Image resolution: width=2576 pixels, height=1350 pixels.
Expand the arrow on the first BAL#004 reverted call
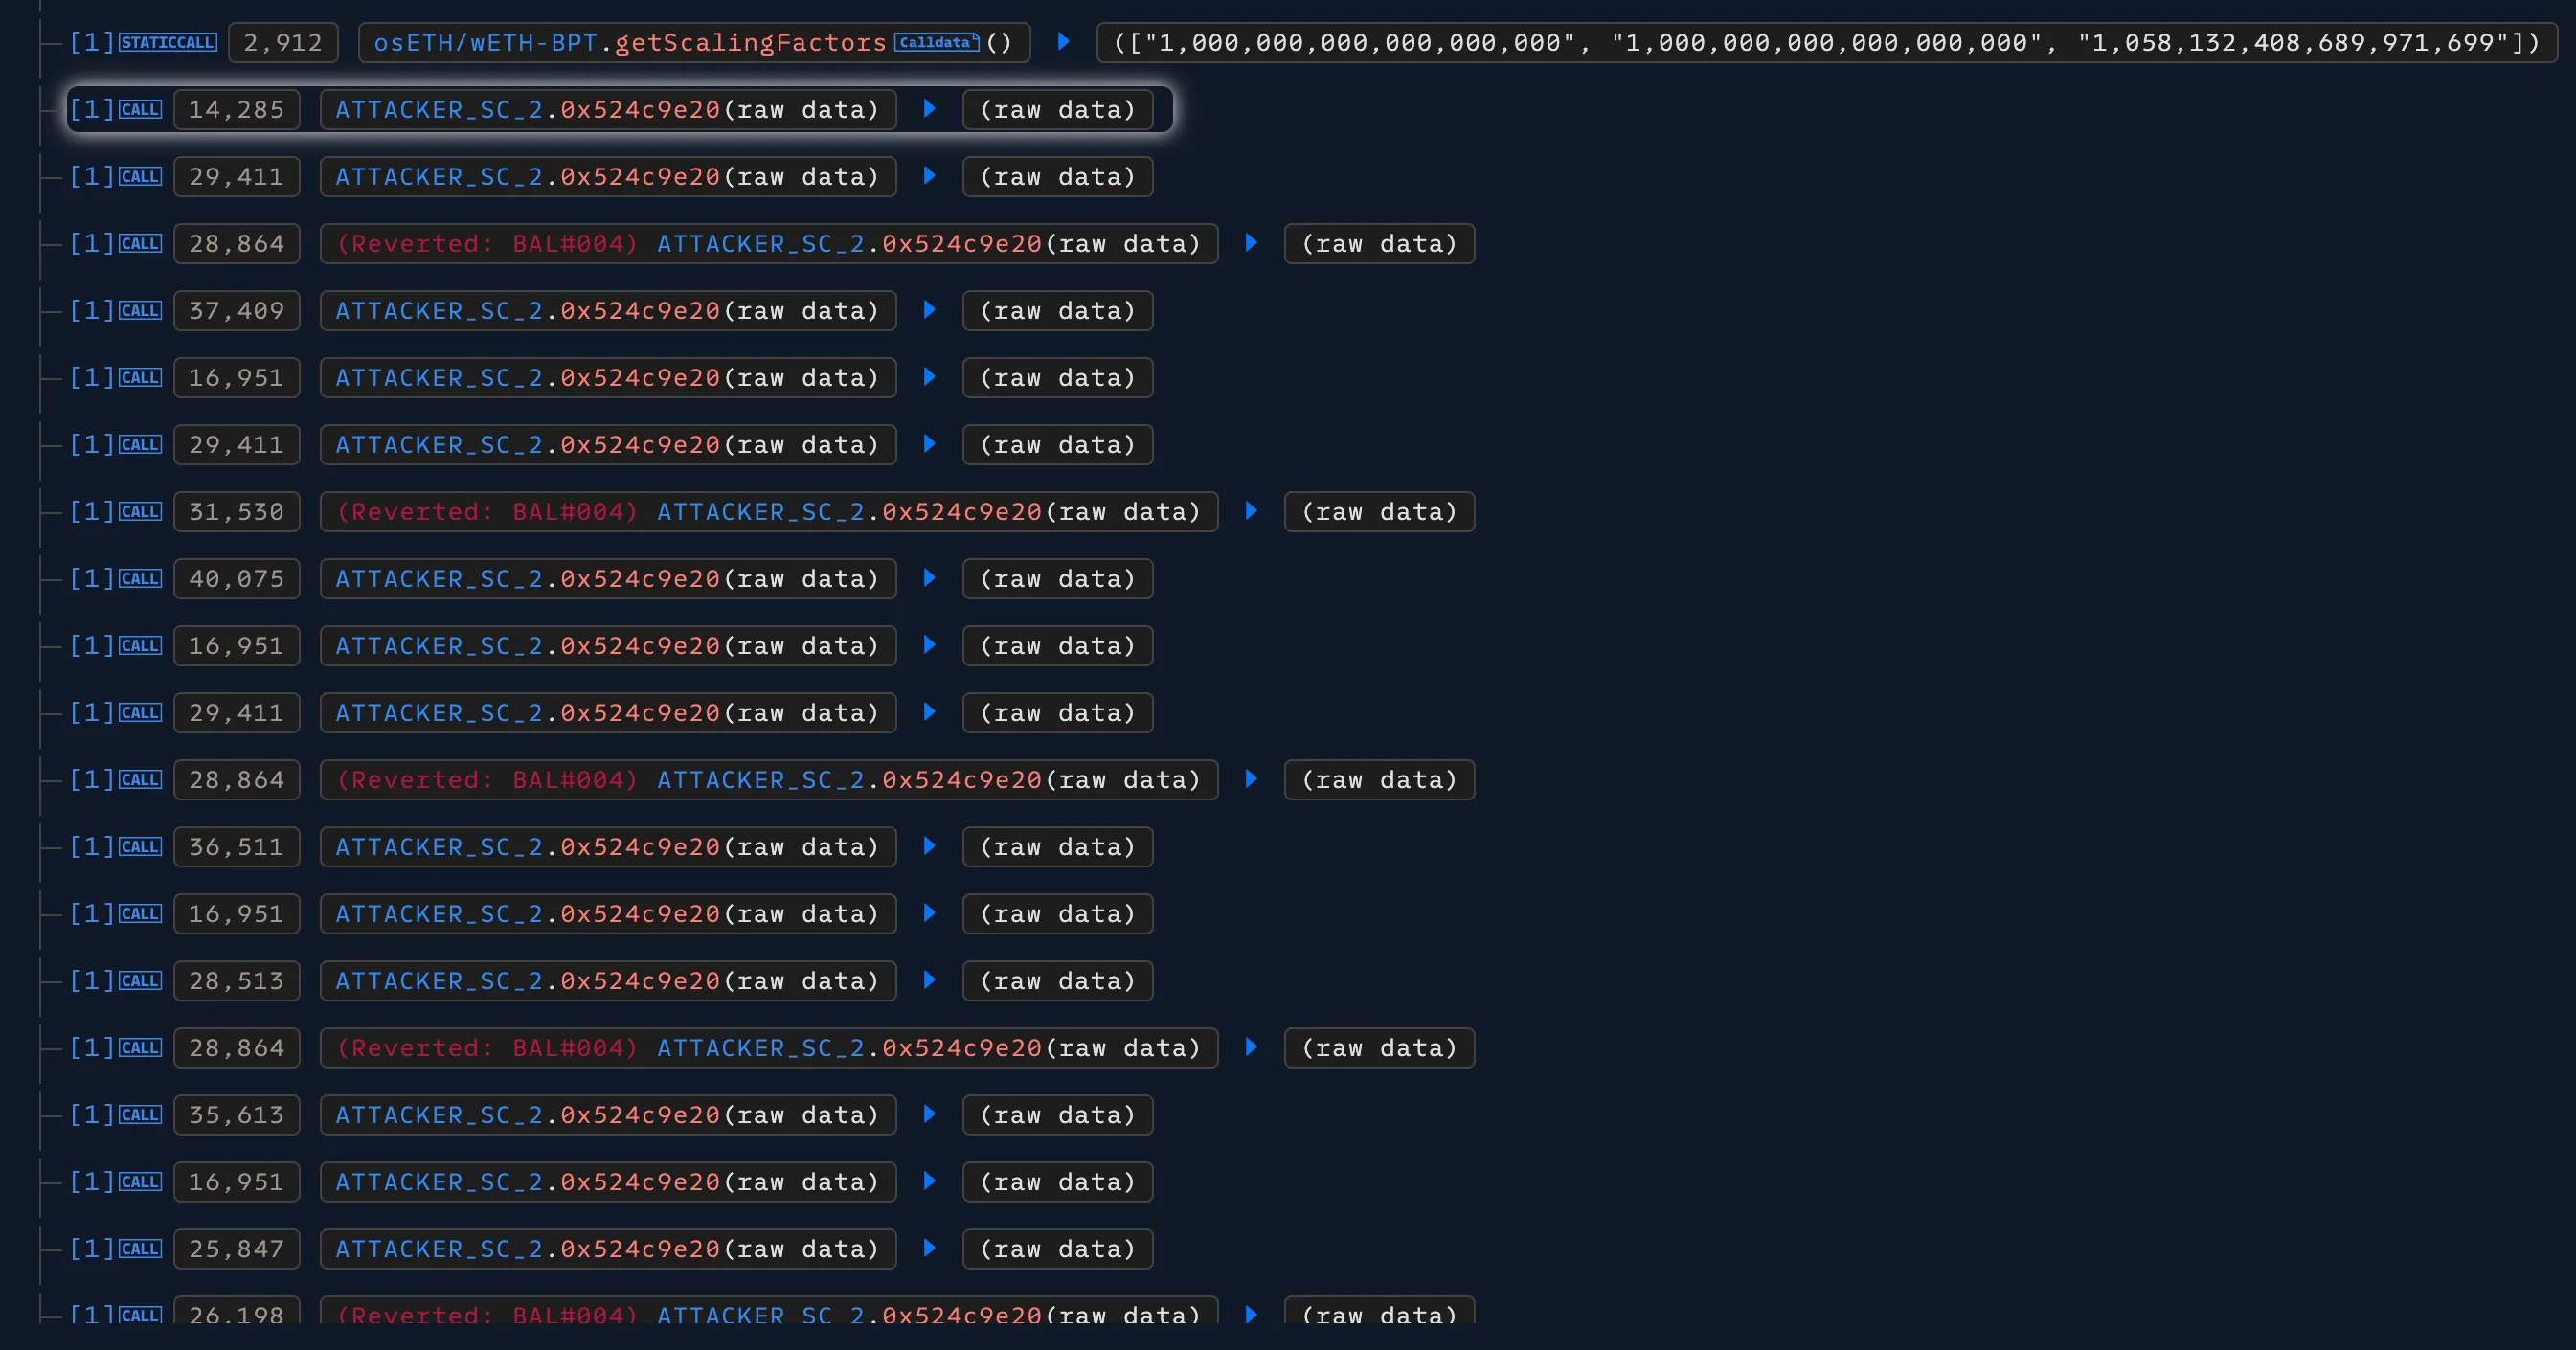[x=1250, y=243]
